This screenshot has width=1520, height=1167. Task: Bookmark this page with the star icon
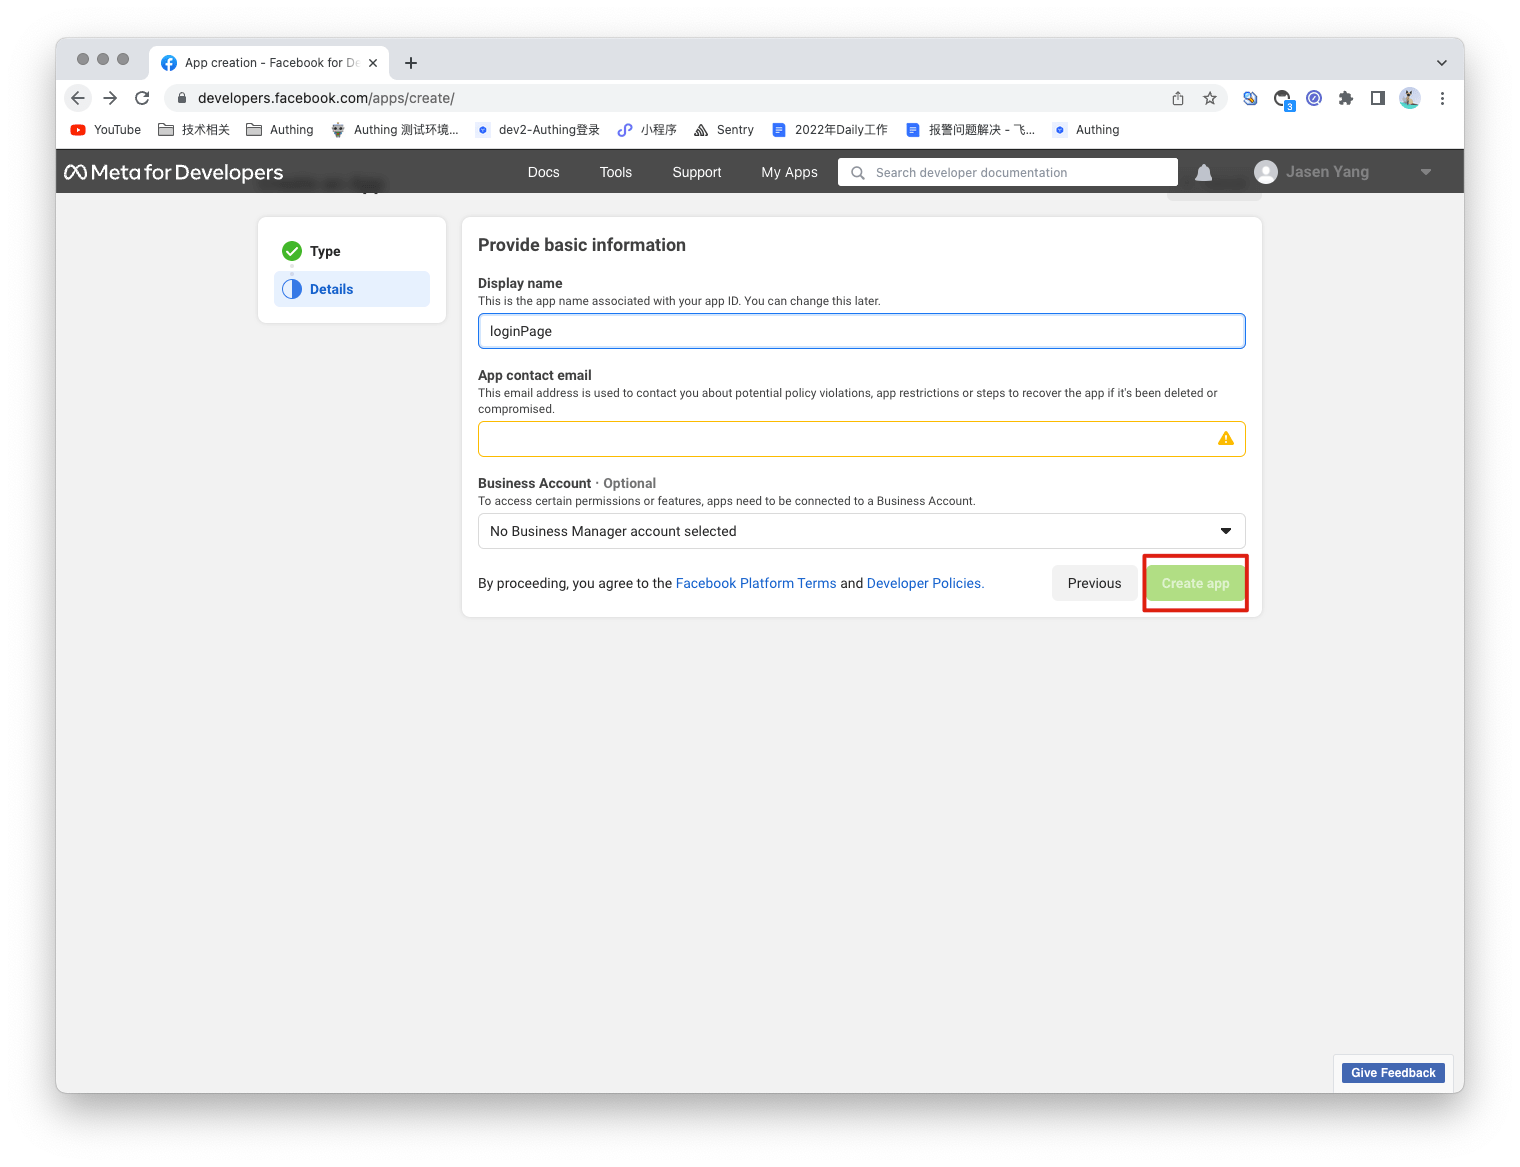[x=1210, y=98]
